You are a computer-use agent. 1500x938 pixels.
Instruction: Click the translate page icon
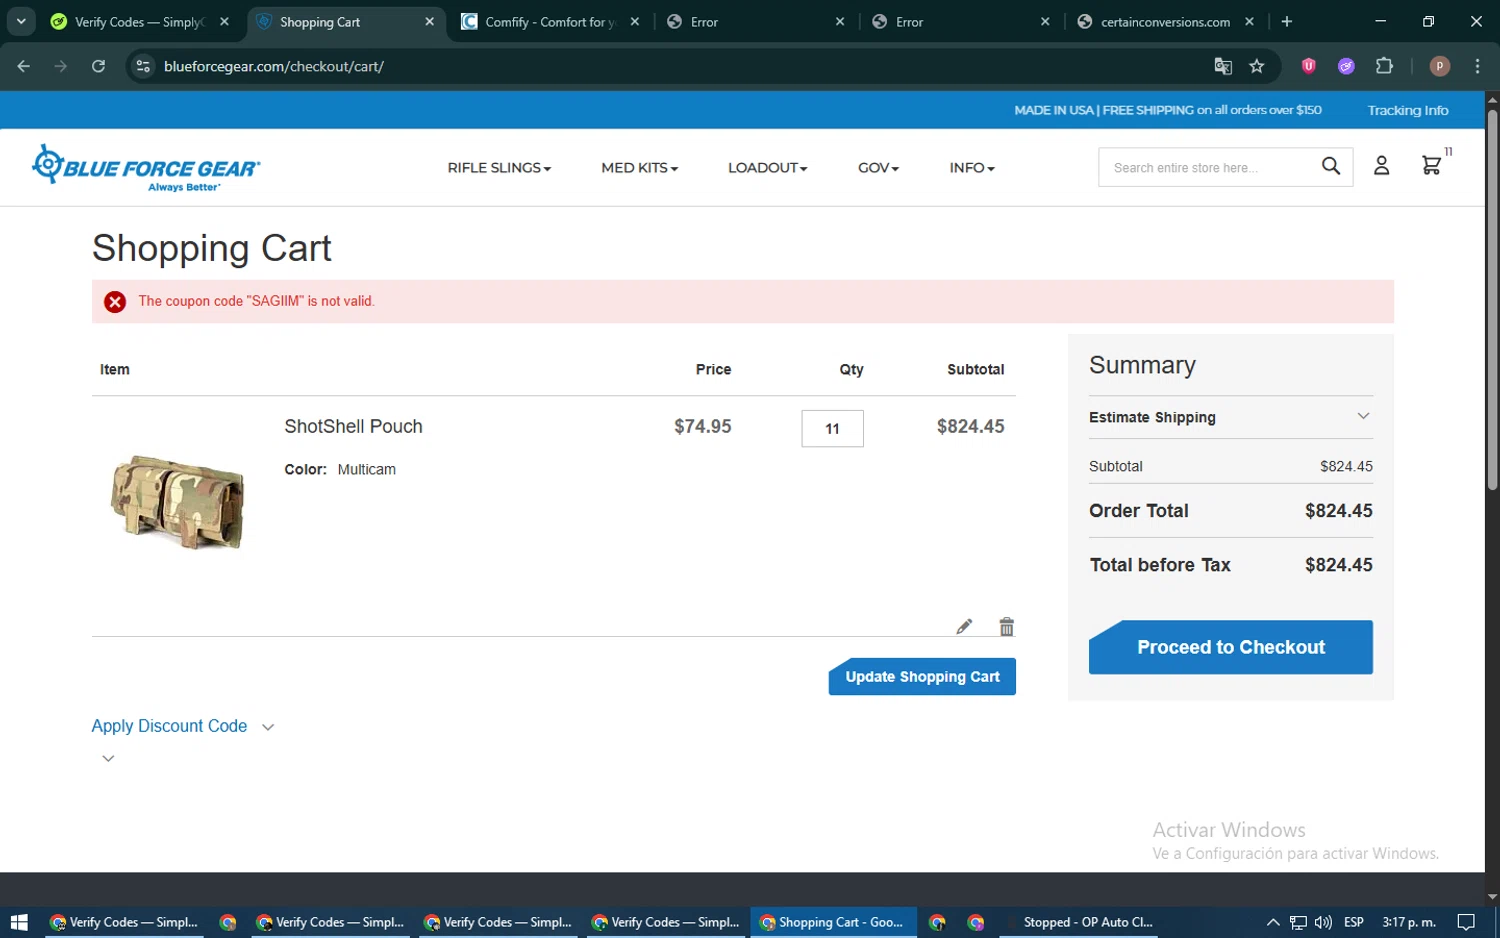click(x=1223, y=66)
